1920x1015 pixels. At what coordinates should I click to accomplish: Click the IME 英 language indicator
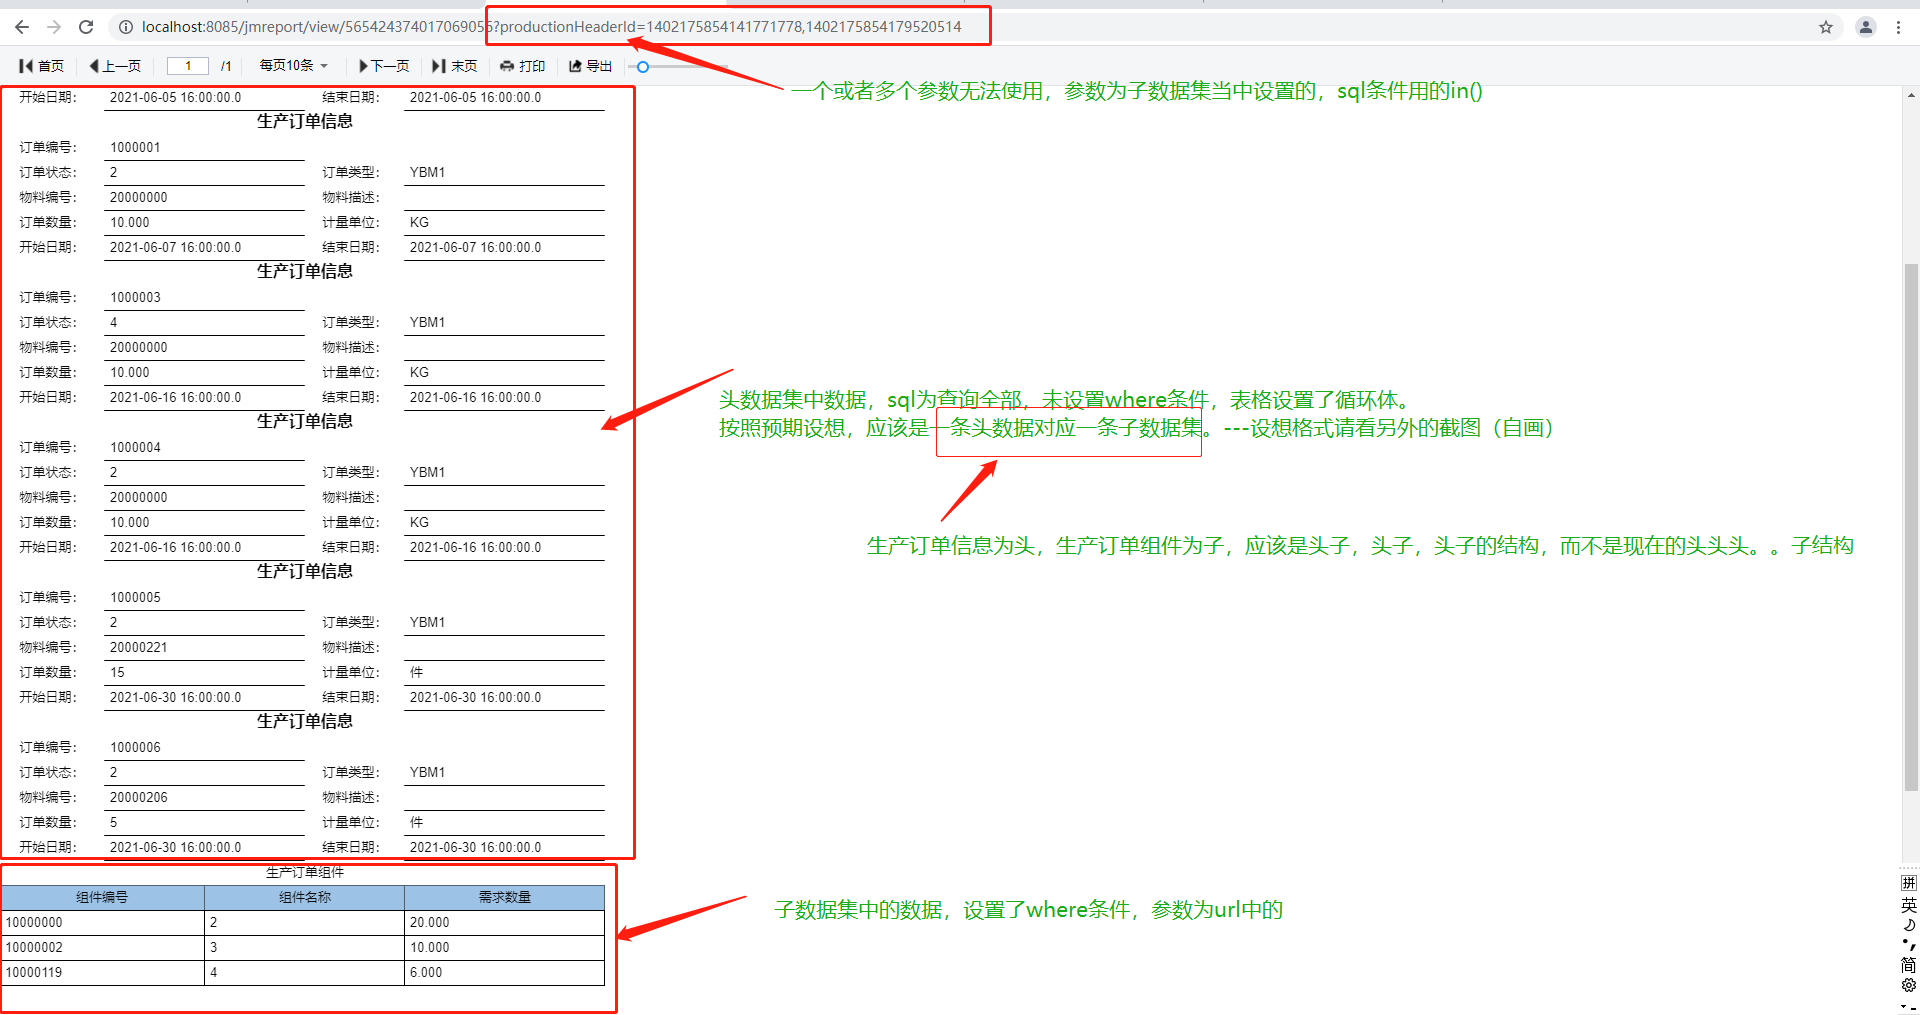coord(1909,905)
